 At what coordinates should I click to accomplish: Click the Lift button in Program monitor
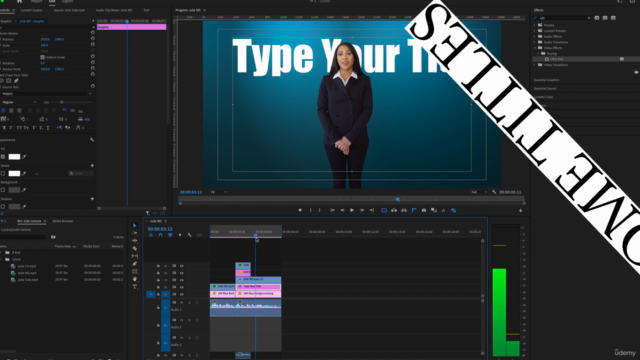point(394,210)
